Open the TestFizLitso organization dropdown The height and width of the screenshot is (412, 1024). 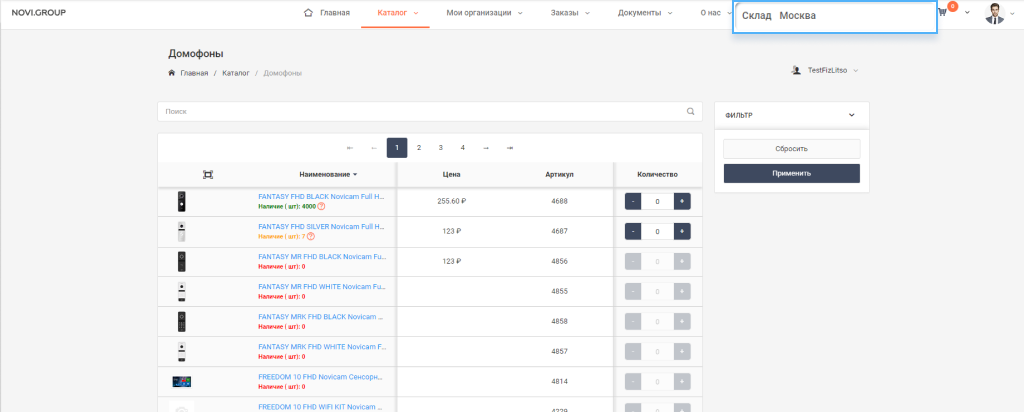click(825, 70)
